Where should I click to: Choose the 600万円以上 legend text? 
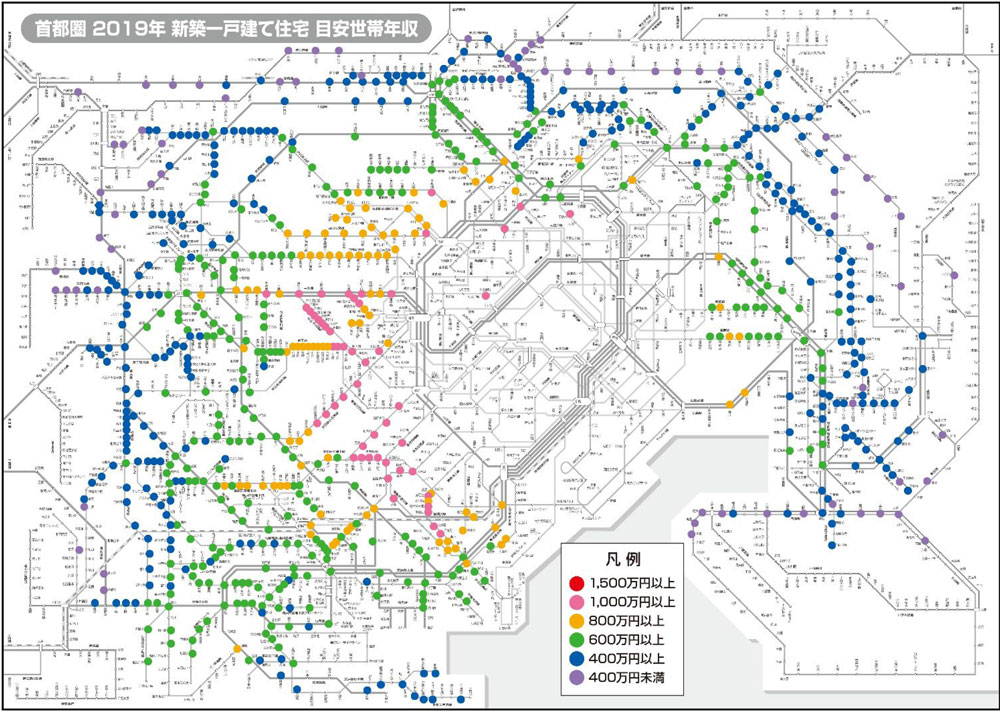coord(625,641)
